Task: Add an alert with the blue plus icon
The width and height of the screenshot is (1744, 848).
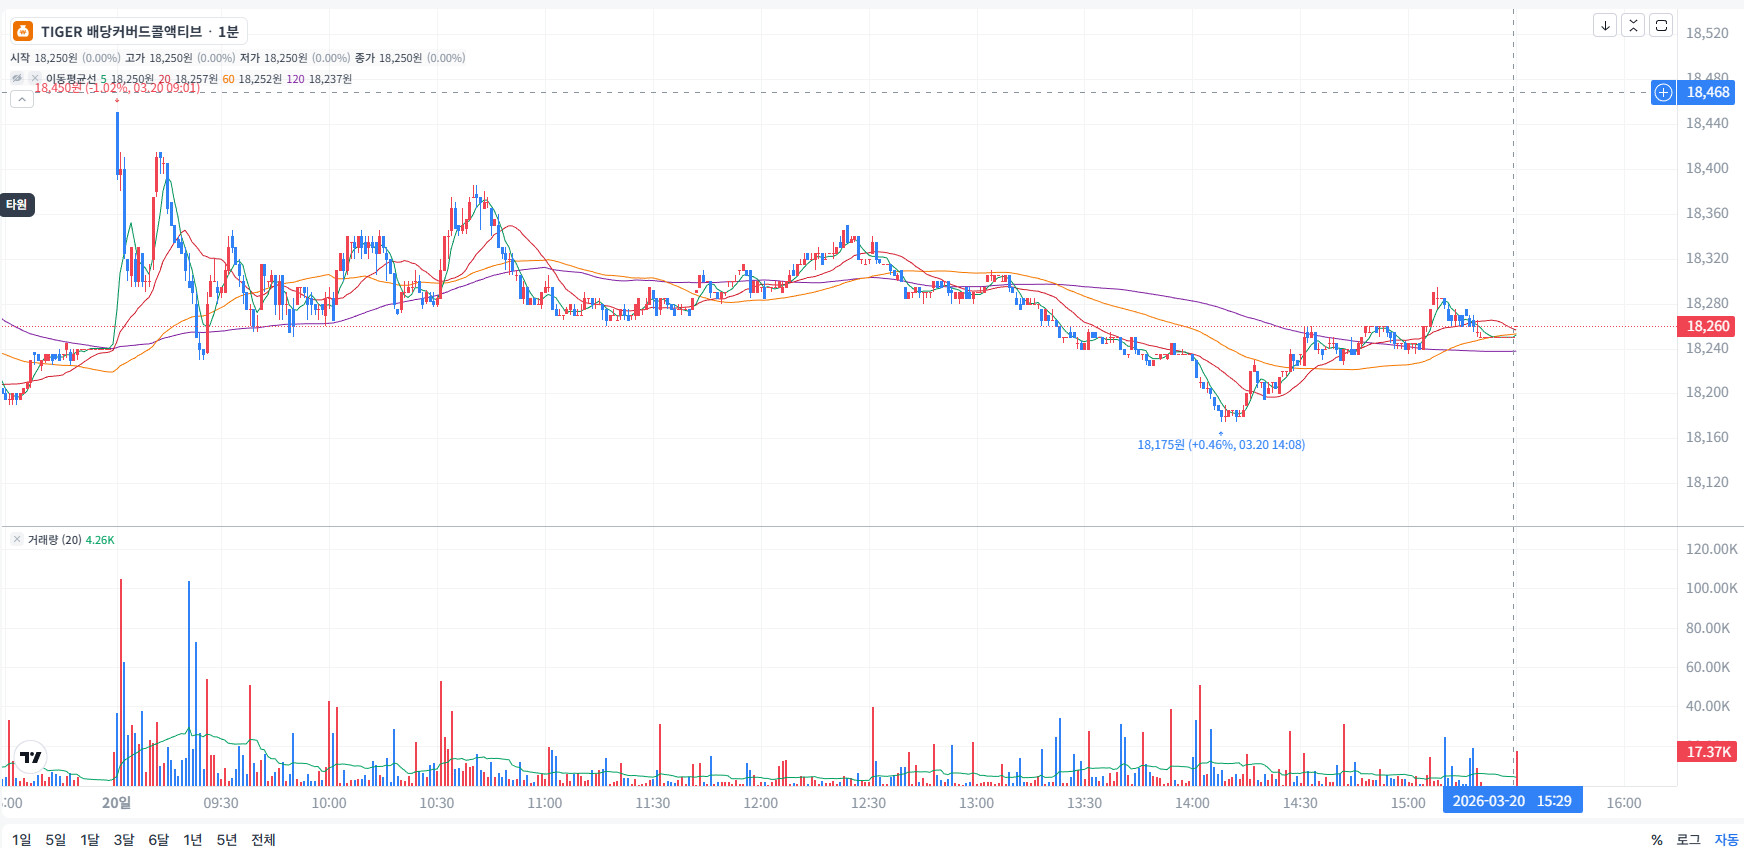Action: coord(1663,92)
